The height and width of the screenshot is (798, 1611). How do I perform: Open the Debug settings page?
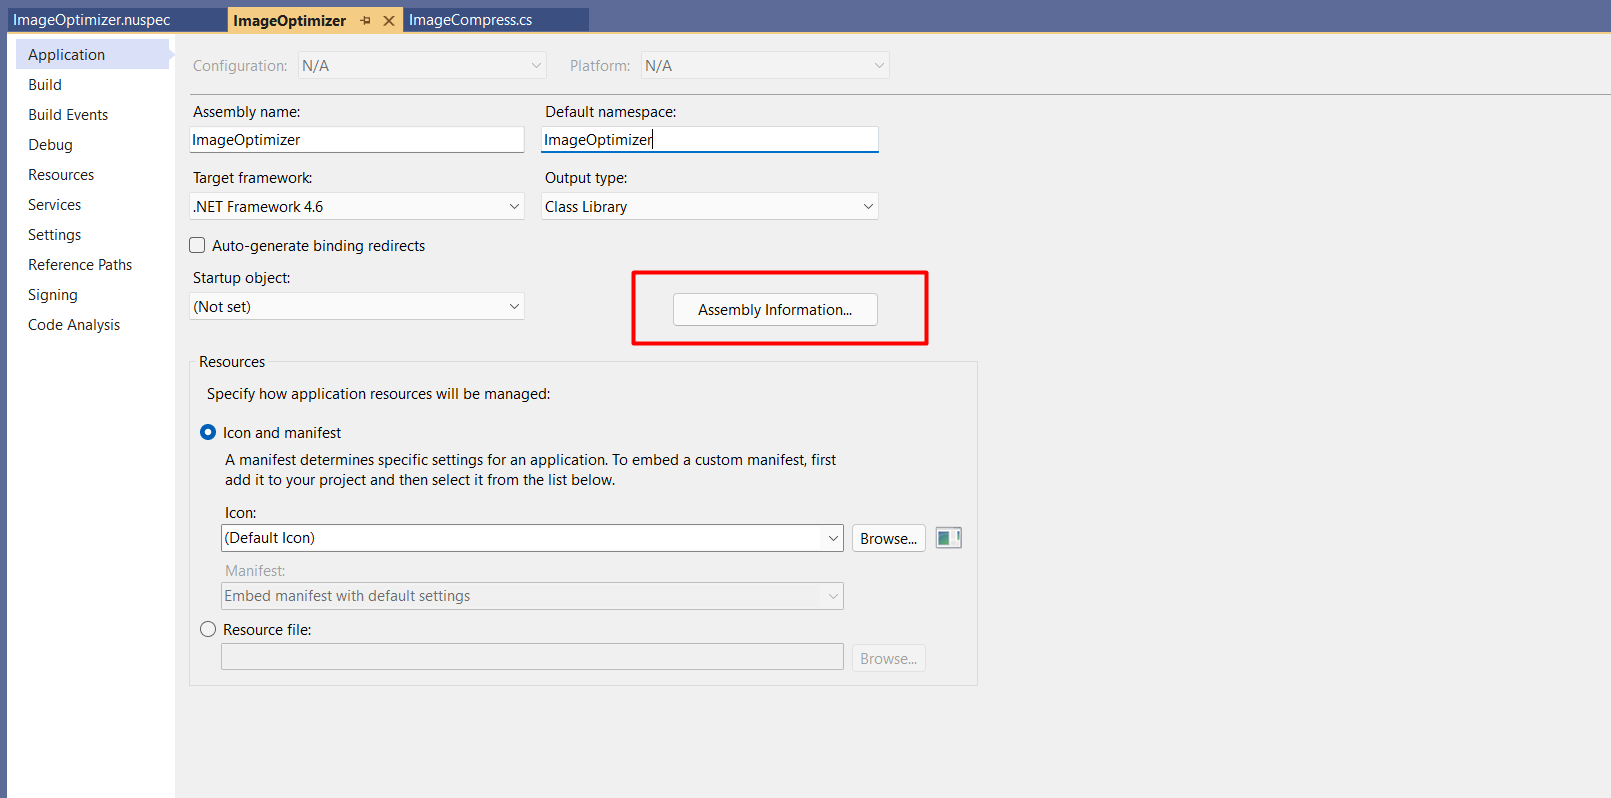click(x=50, y=145)
